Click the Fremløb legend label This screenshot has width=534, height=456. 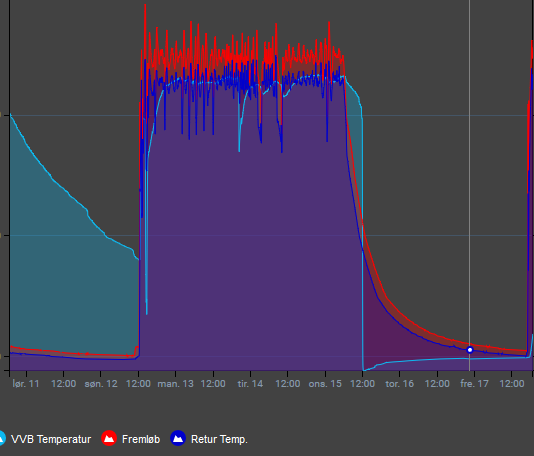coord(141,439)
